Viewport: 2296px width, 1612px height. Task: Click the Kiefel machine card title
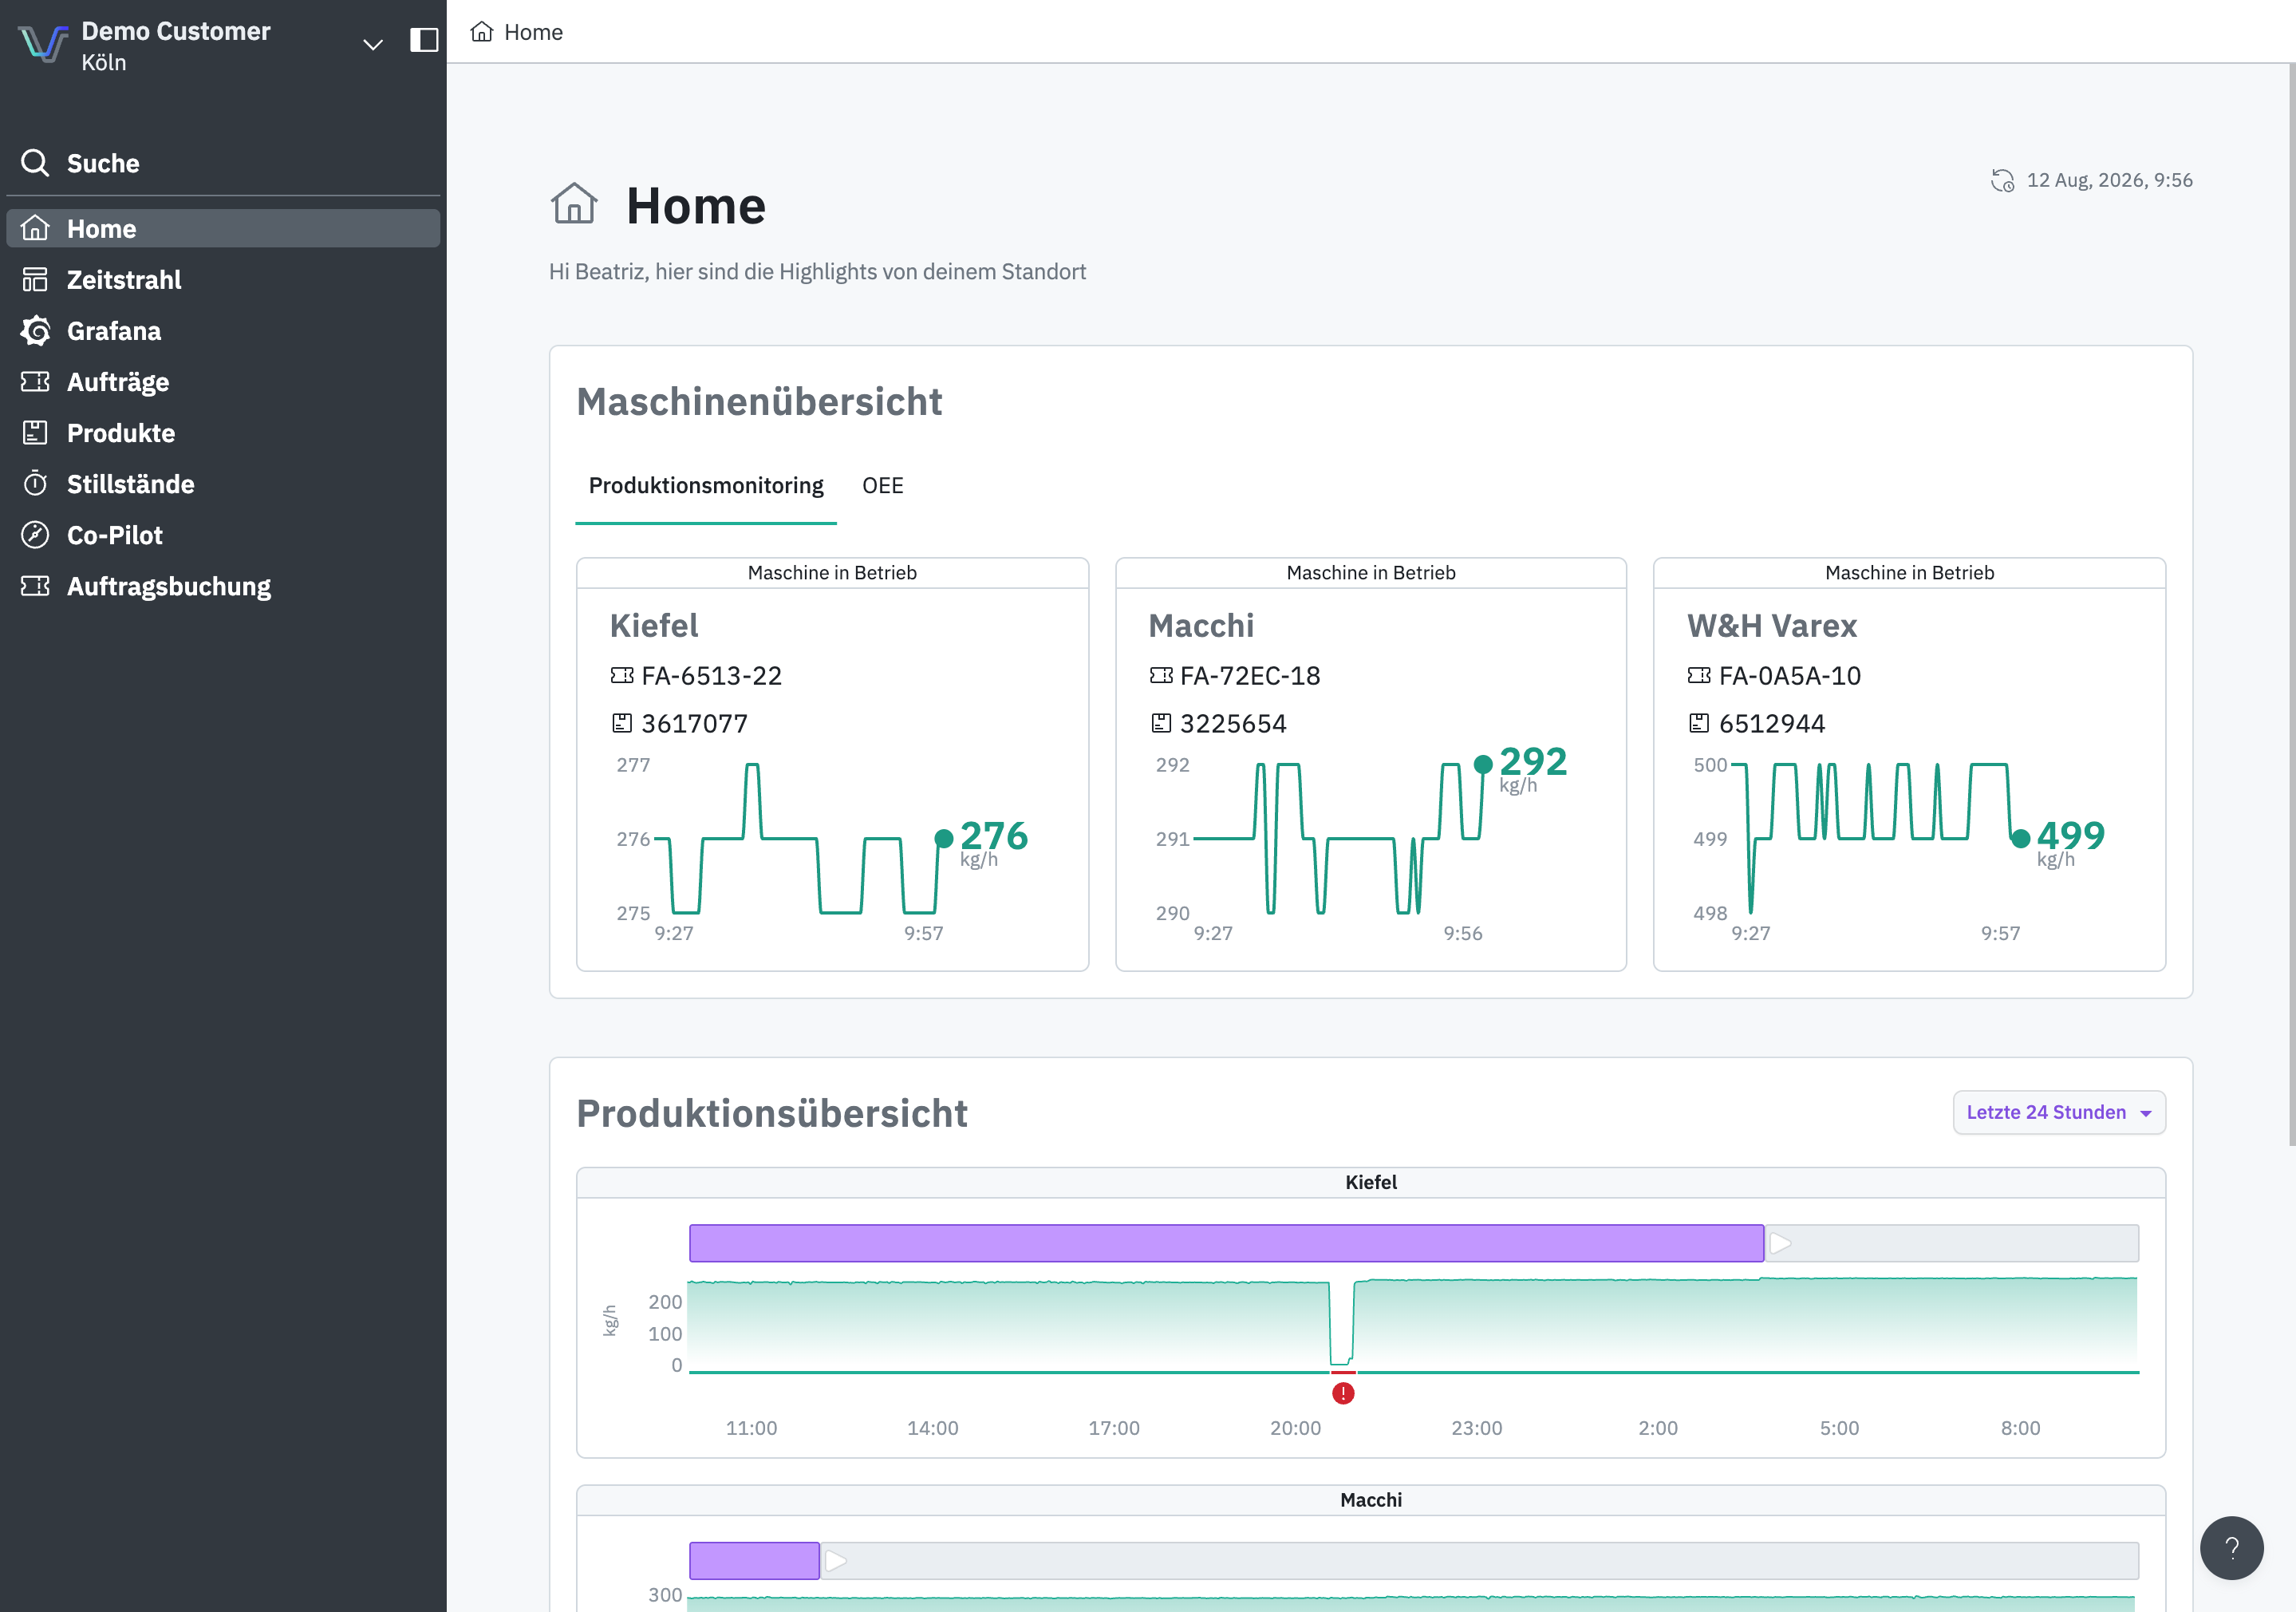click(654, 625)
